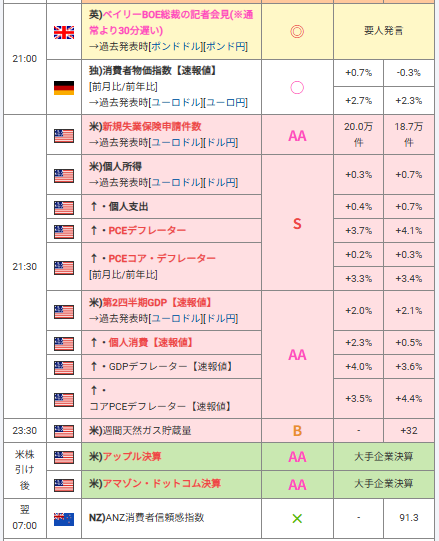Click 新規失業保険申請件数 event title

152,127
